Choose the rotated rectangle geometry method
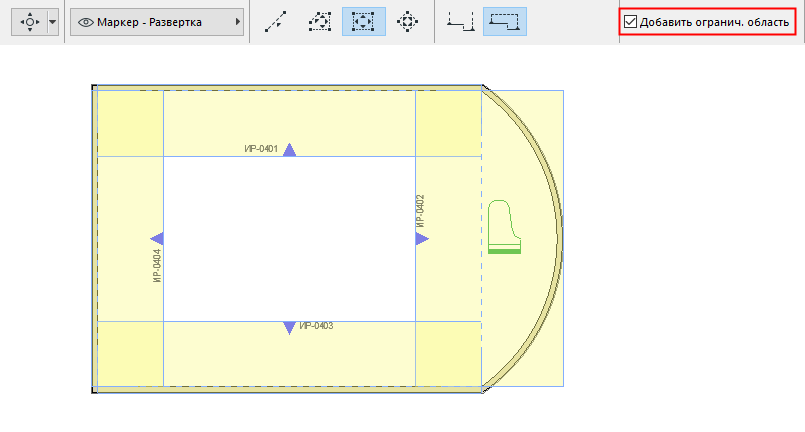 406,21
